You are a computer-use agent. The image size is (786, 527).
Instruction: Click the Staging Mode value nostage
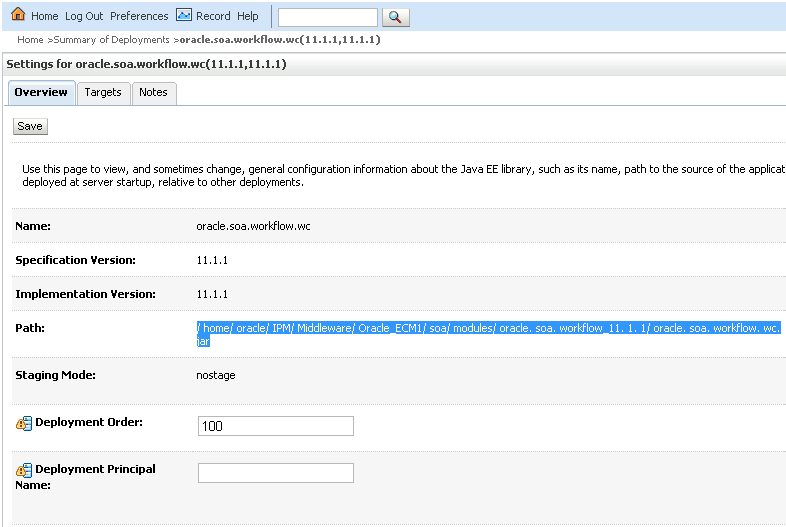[x=216, y=376]
